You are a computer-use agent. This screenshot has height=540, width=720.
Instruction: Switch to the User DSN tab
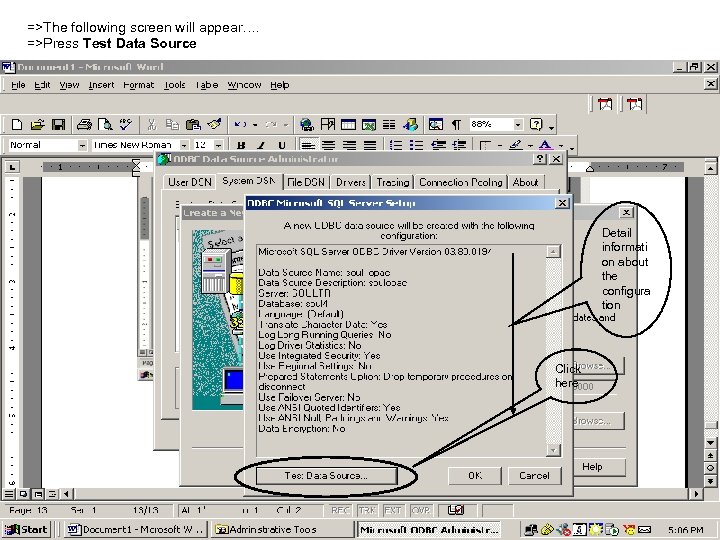click(x=190, y=182)
